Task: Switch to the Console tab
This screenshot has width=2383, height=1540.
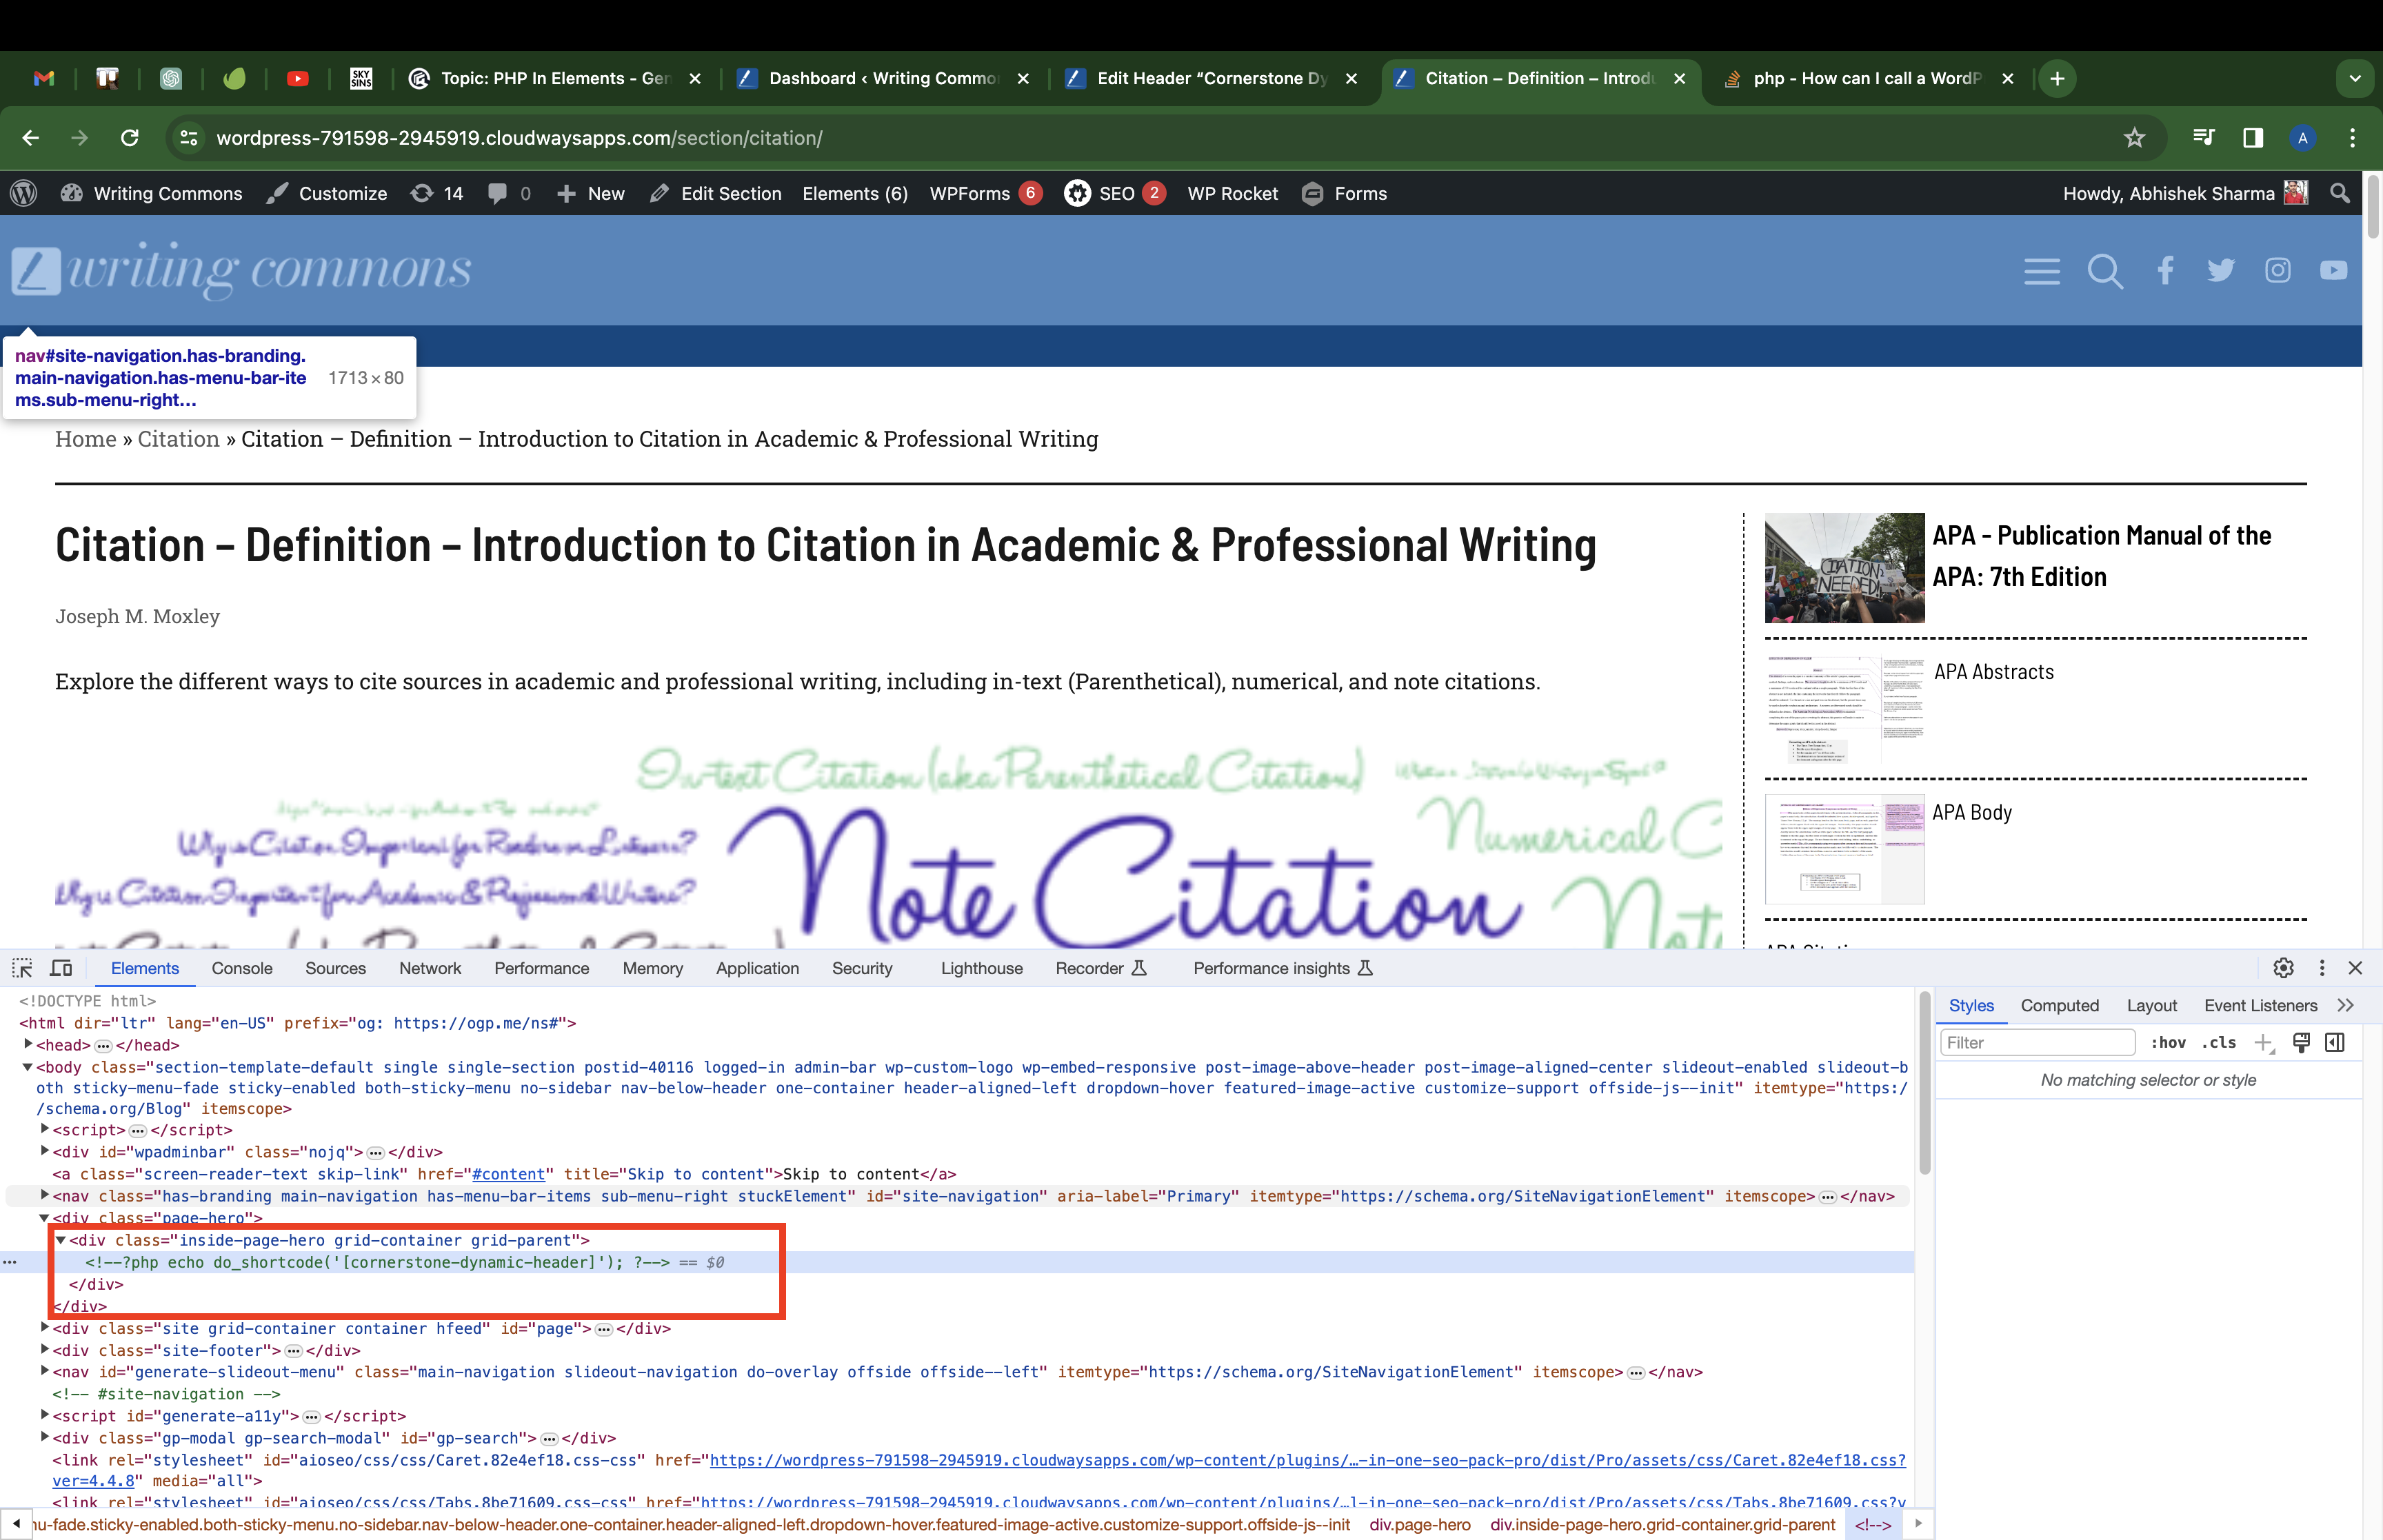Action: click(x=242, y=968)
